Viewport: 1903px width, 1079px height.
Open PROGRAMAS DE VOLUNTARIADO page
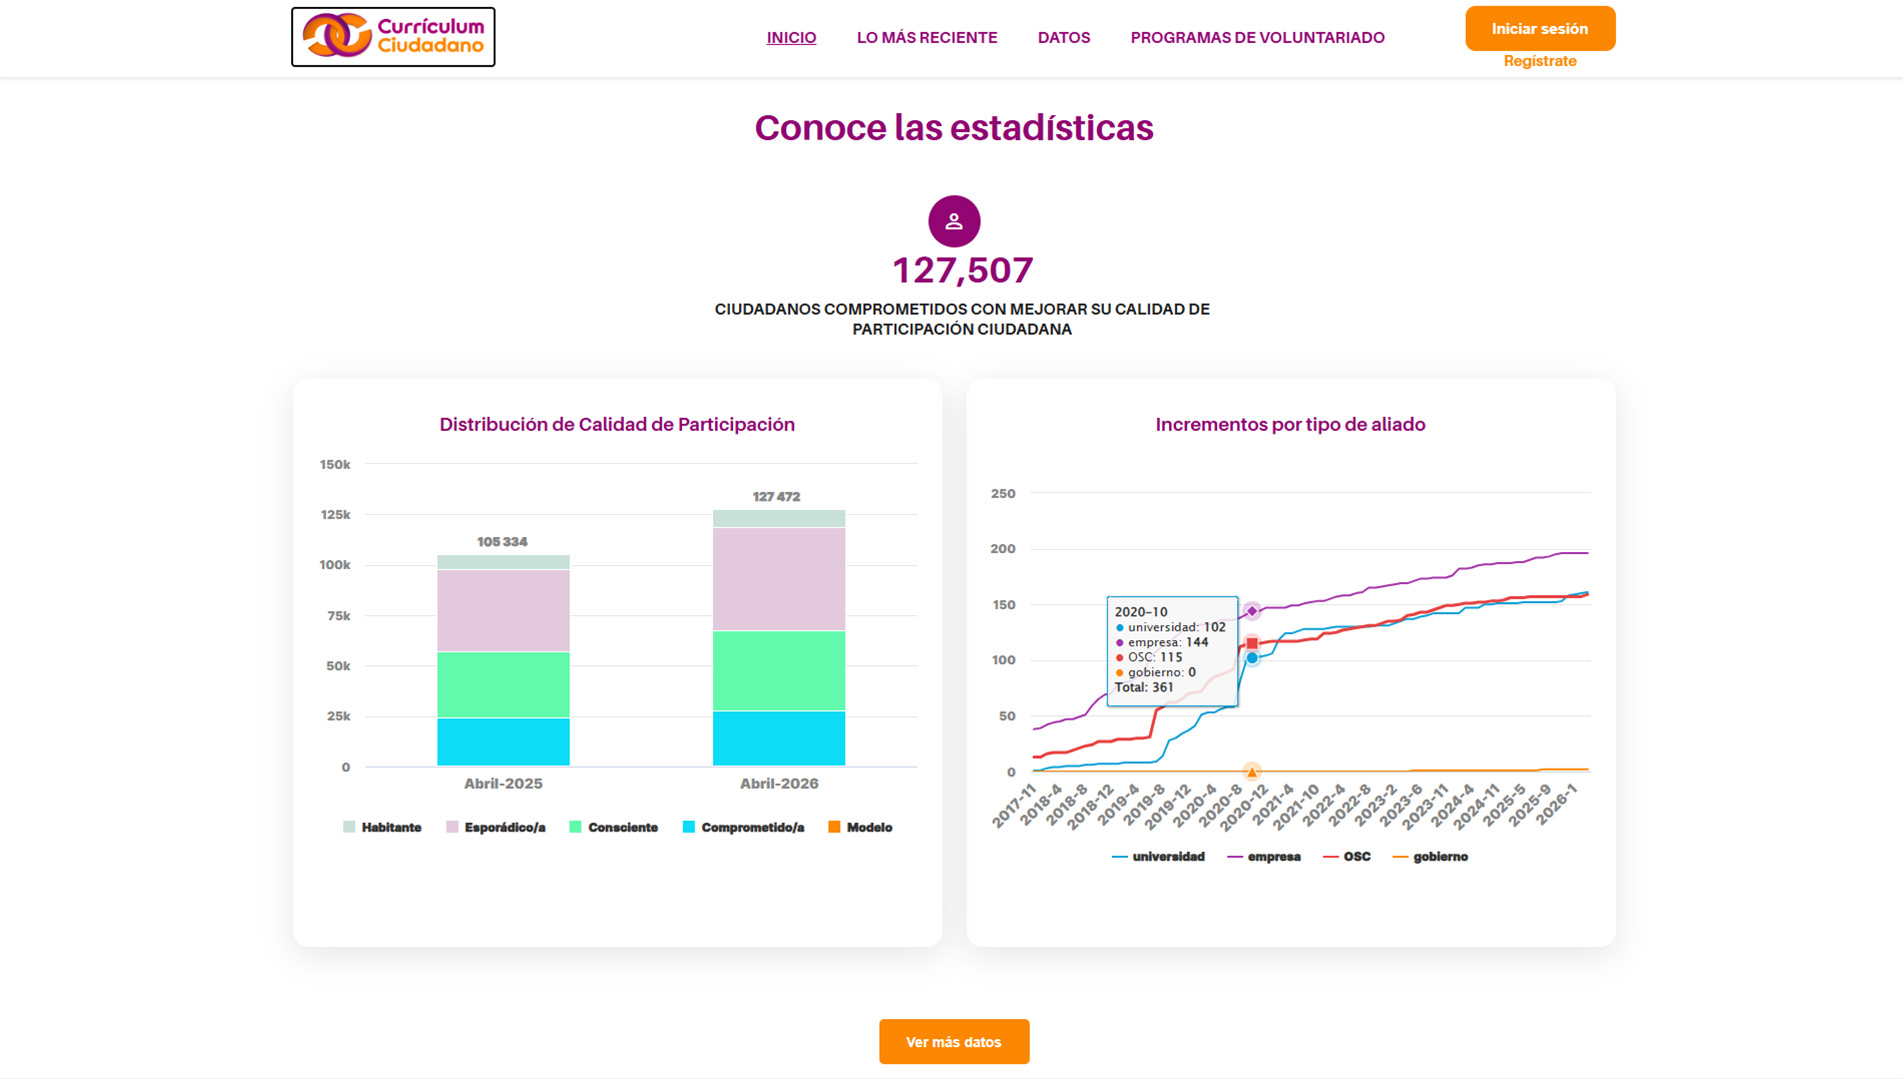pyautogui.click(x=1257, y=38)
